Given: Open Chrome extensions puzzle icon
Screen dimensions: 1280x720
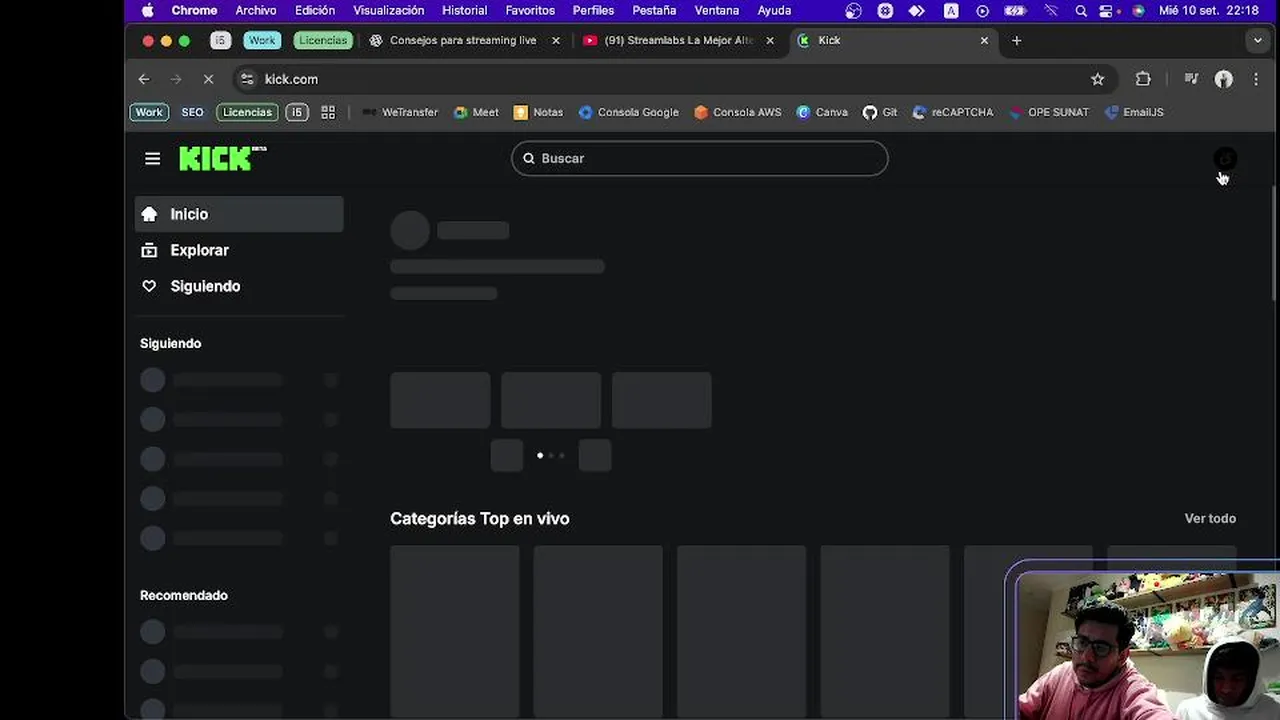Looking at the screenshot, I should pos(1143,79).
